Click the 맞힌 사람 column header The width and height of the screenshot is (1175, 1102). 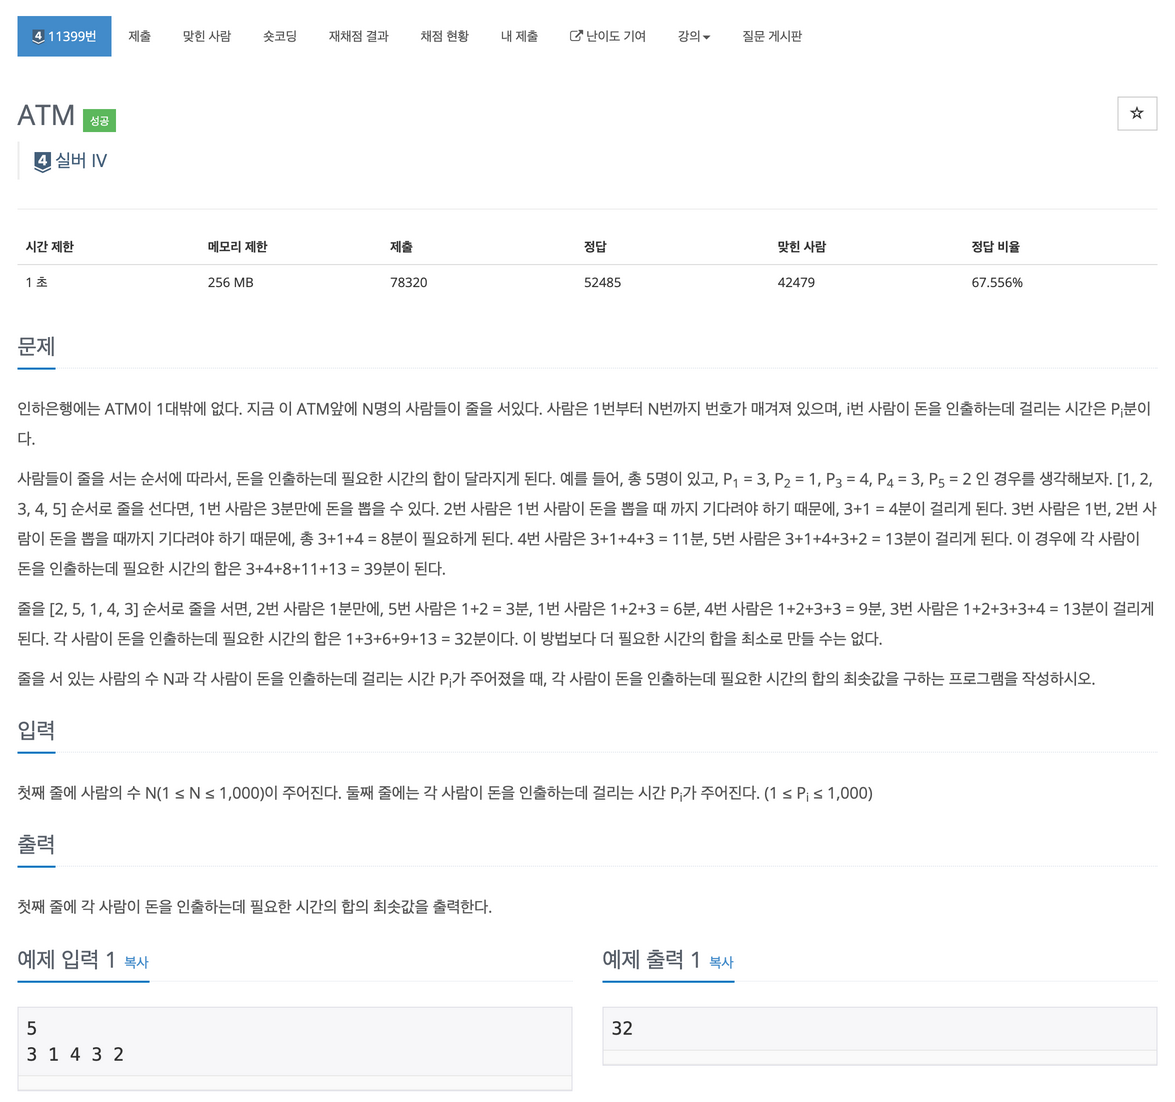(x=801, y=246)
